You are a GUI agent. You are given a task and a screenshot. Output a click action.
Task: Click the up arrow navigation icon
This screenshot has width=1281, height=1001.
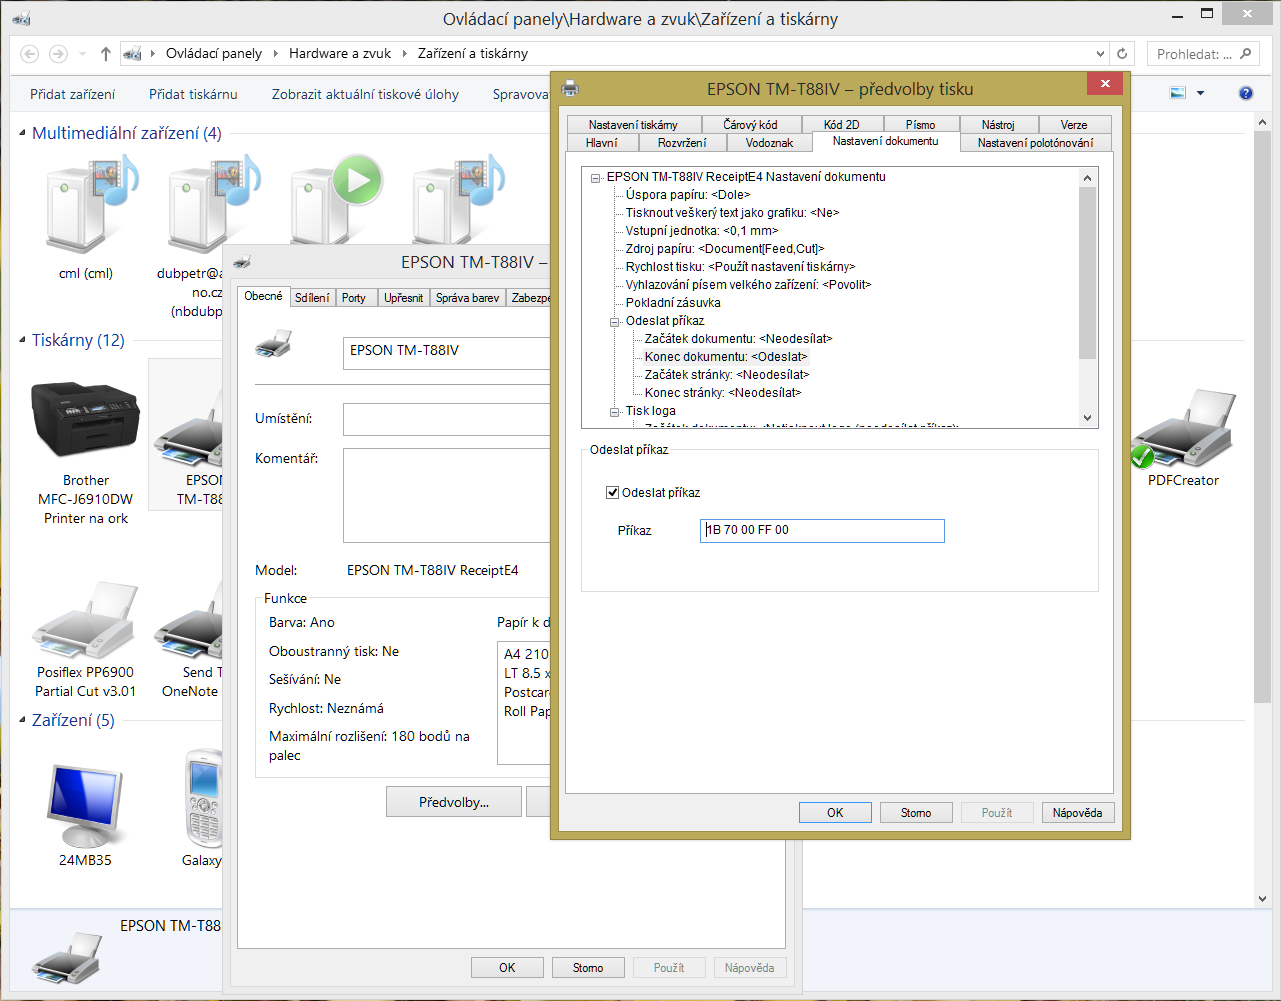coord(106,54)
